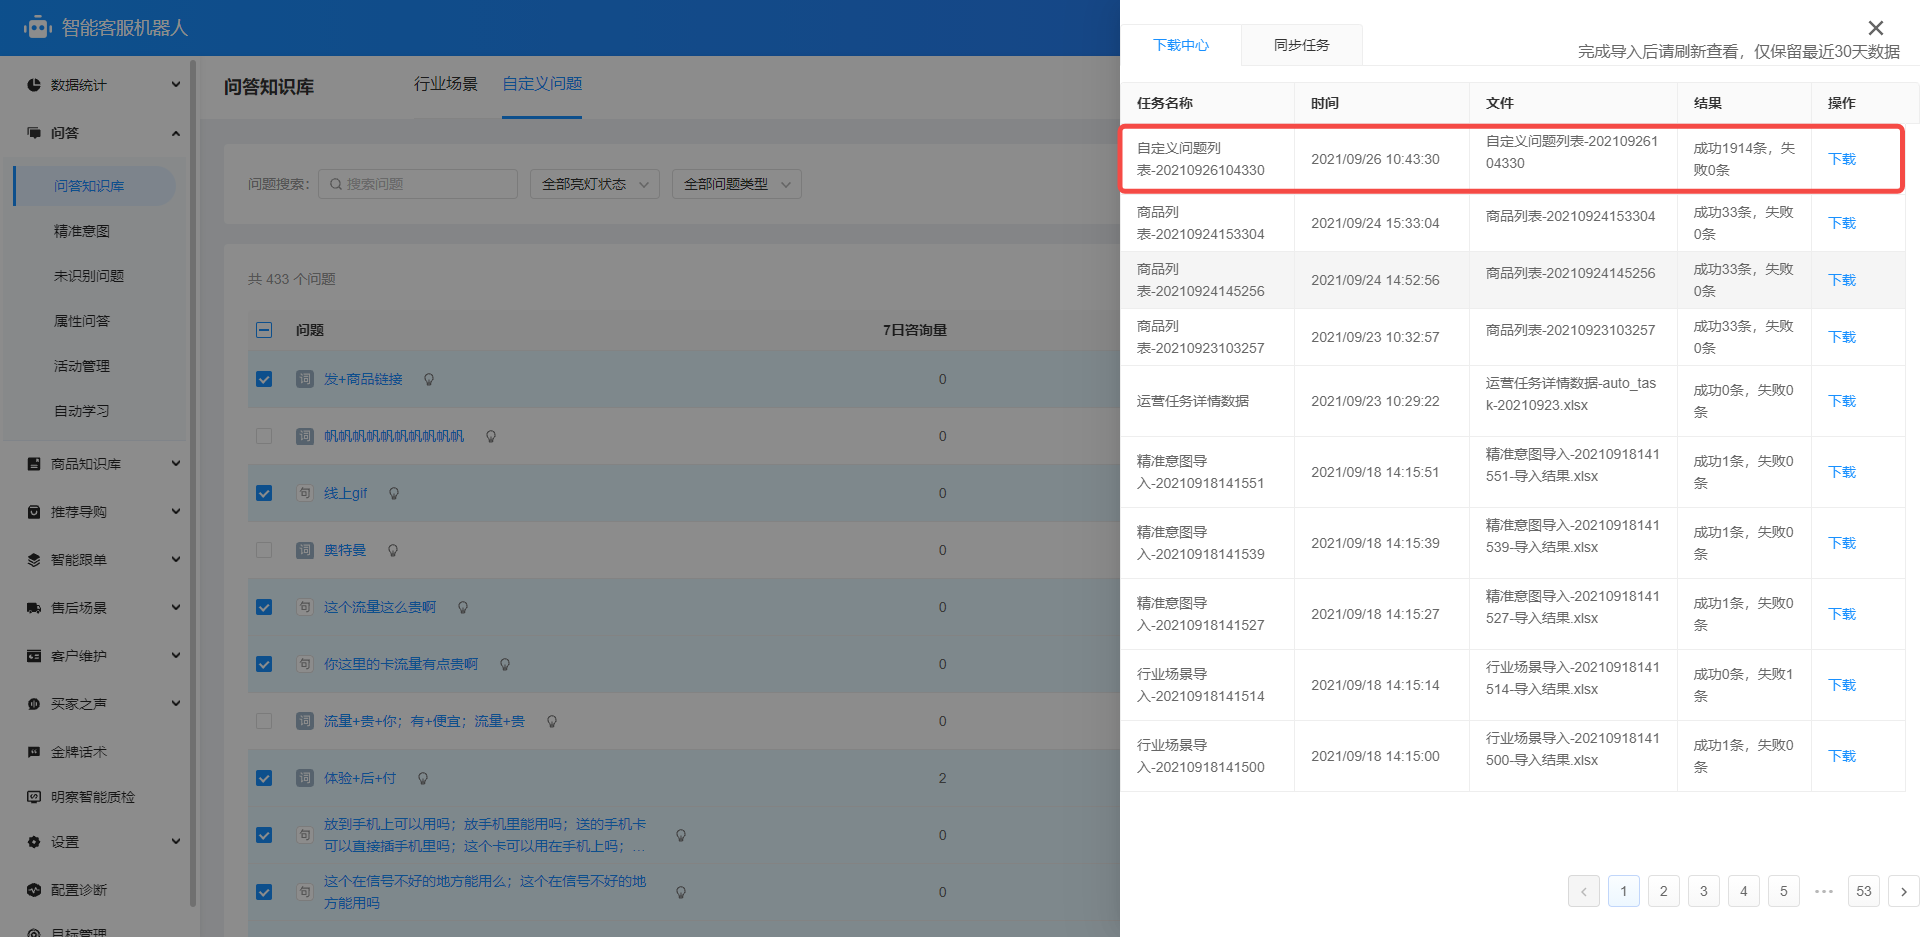1920x937 pixels.
Task: Select 未识别问题 in sidebar
Action: (x=89, y=276)
